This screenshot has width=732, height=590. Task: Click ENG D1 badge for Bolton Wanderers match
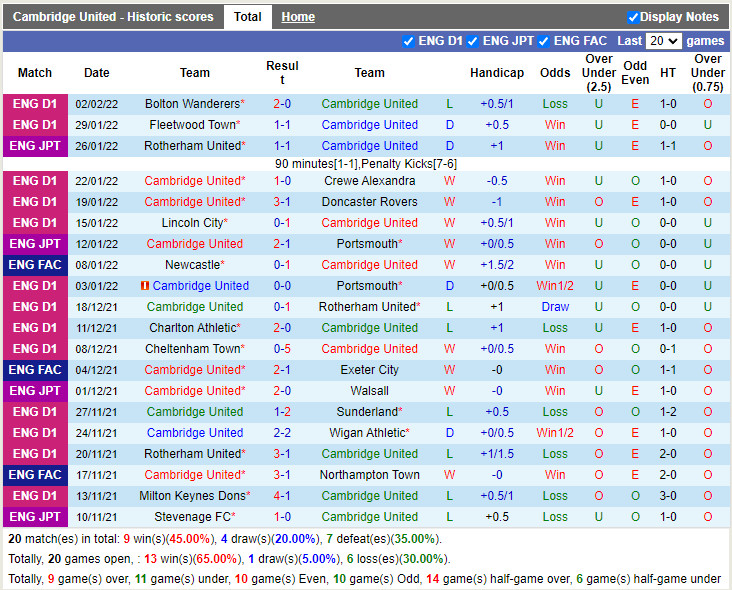tap(35, 104)
